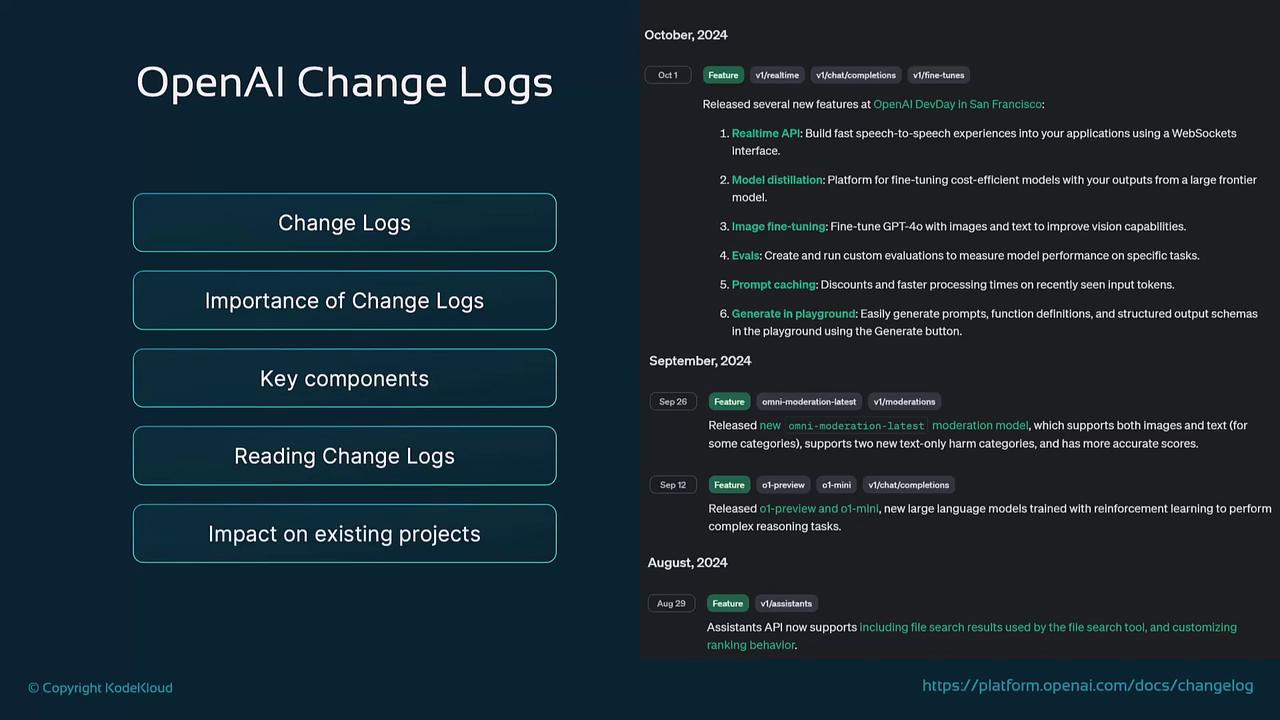Click the omni-moderation-latest tag

(x=809, y=402)
